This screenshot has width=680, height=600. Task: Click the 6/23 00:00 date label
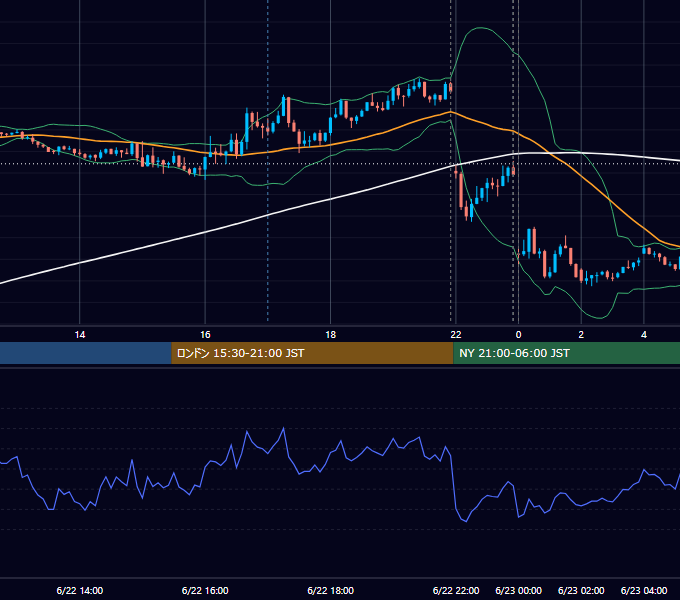coord(518,590)
